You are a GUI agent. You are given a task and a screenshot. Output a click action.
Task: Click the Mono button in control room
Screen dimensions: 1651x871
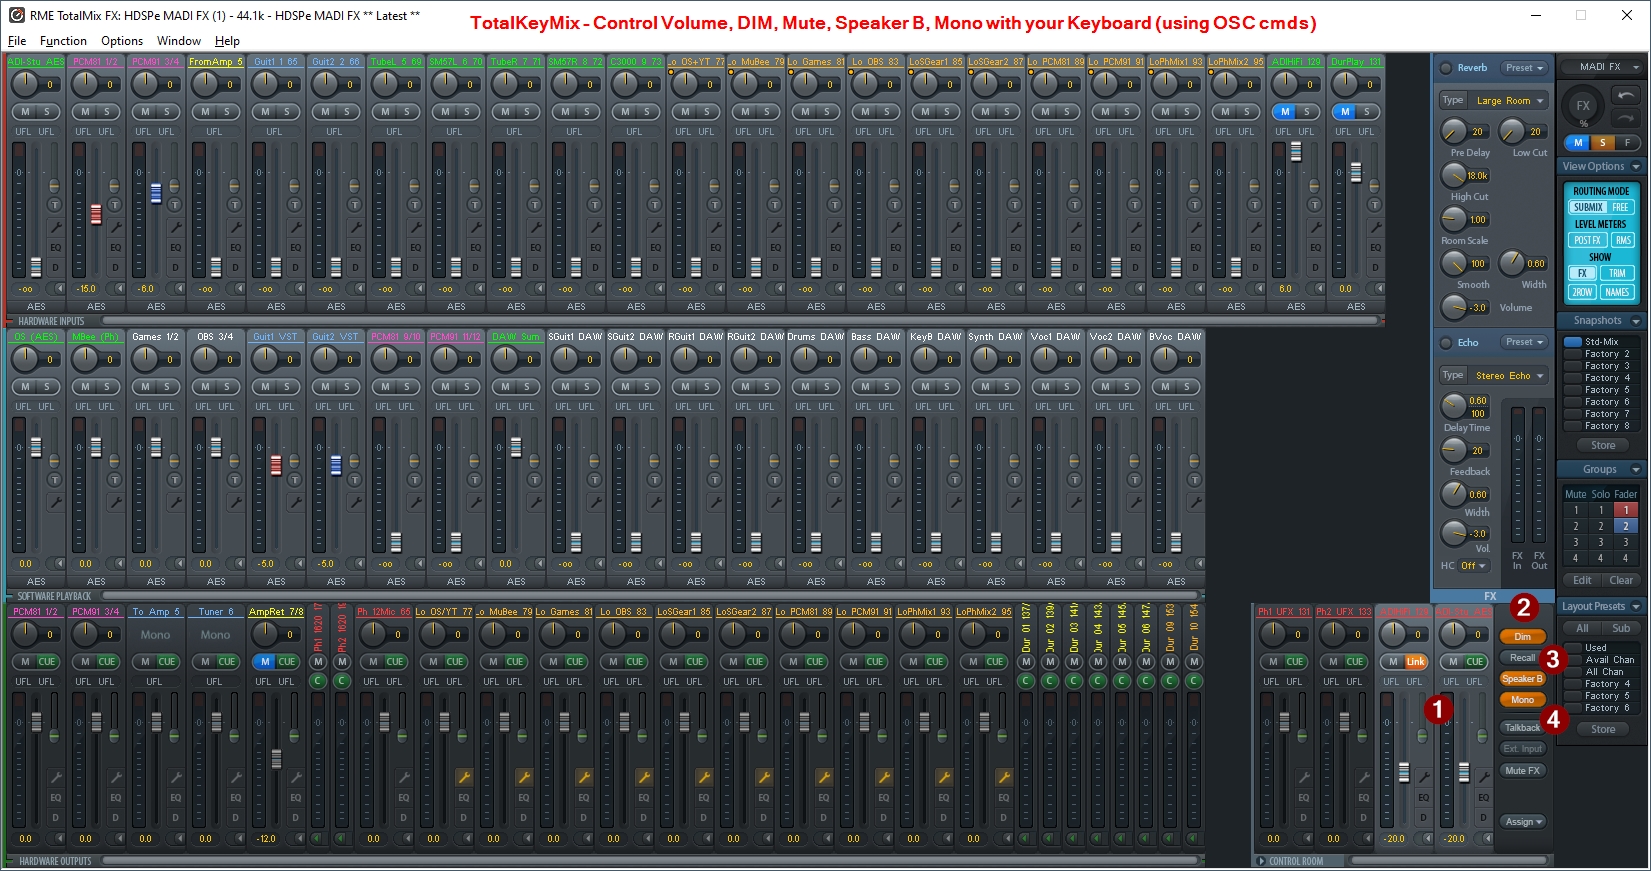coord(1523,700)
